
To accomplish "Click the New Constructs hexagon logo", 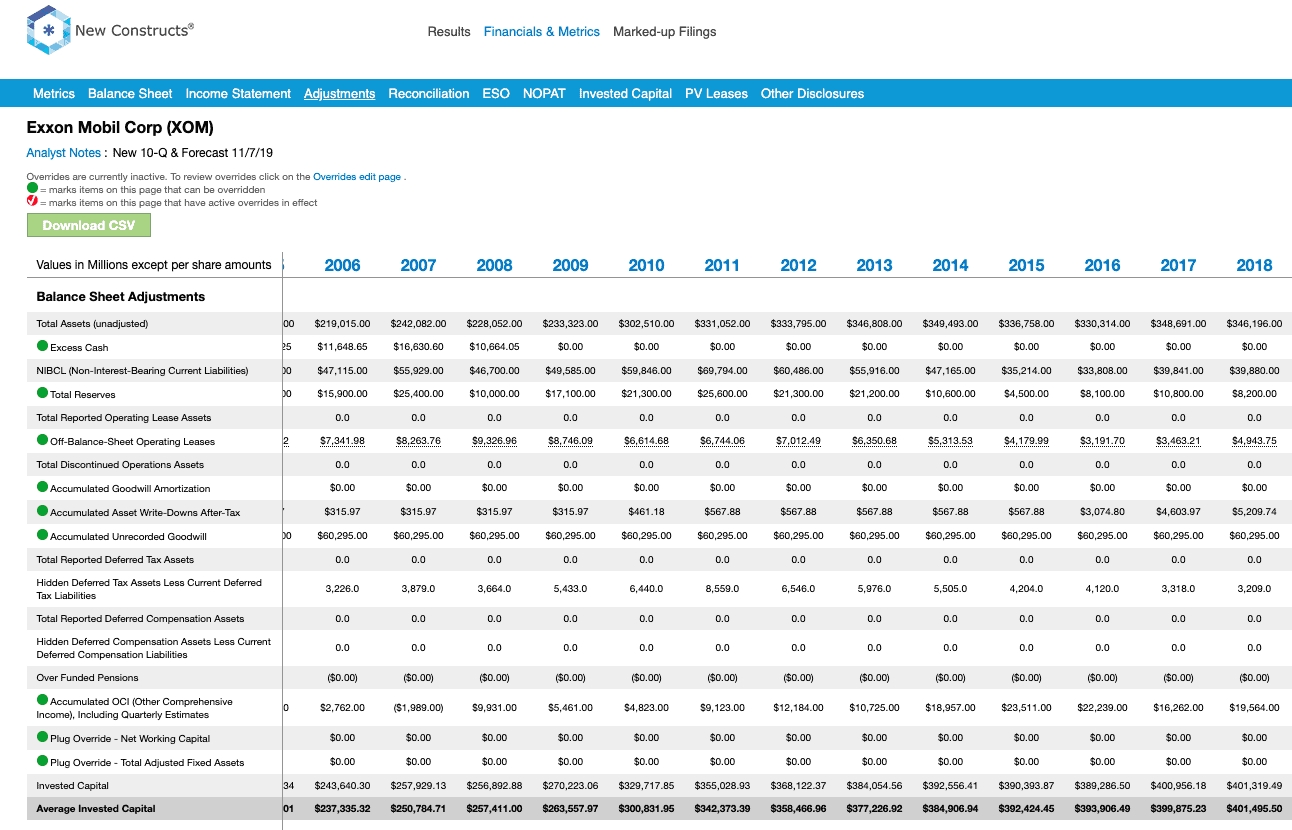I will 48,31.
